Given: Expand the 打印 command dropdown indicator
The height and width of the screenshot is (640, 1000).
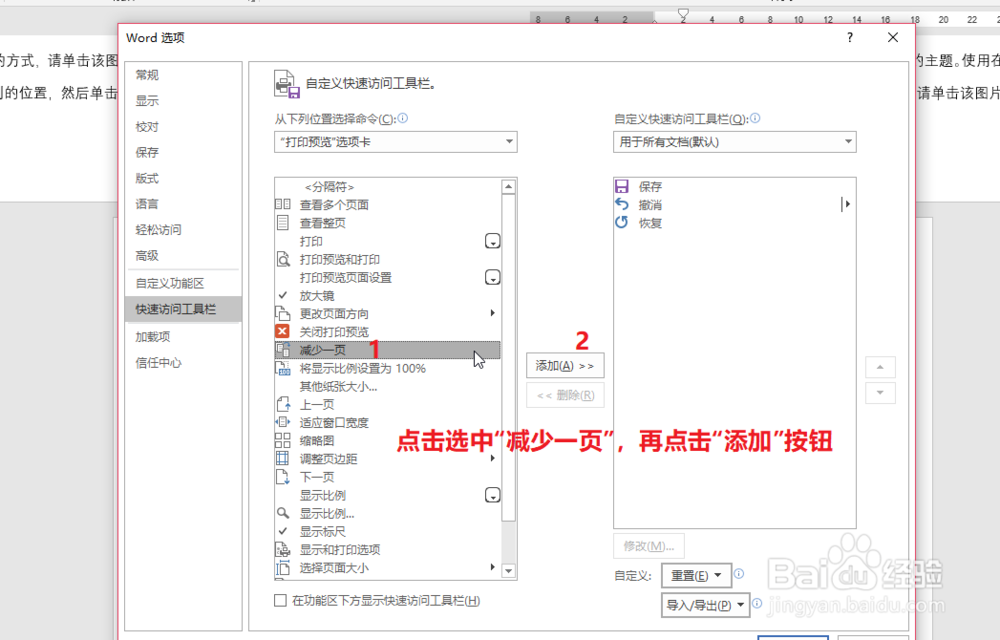Looking at the screenshot, I should tap(492, 241).
